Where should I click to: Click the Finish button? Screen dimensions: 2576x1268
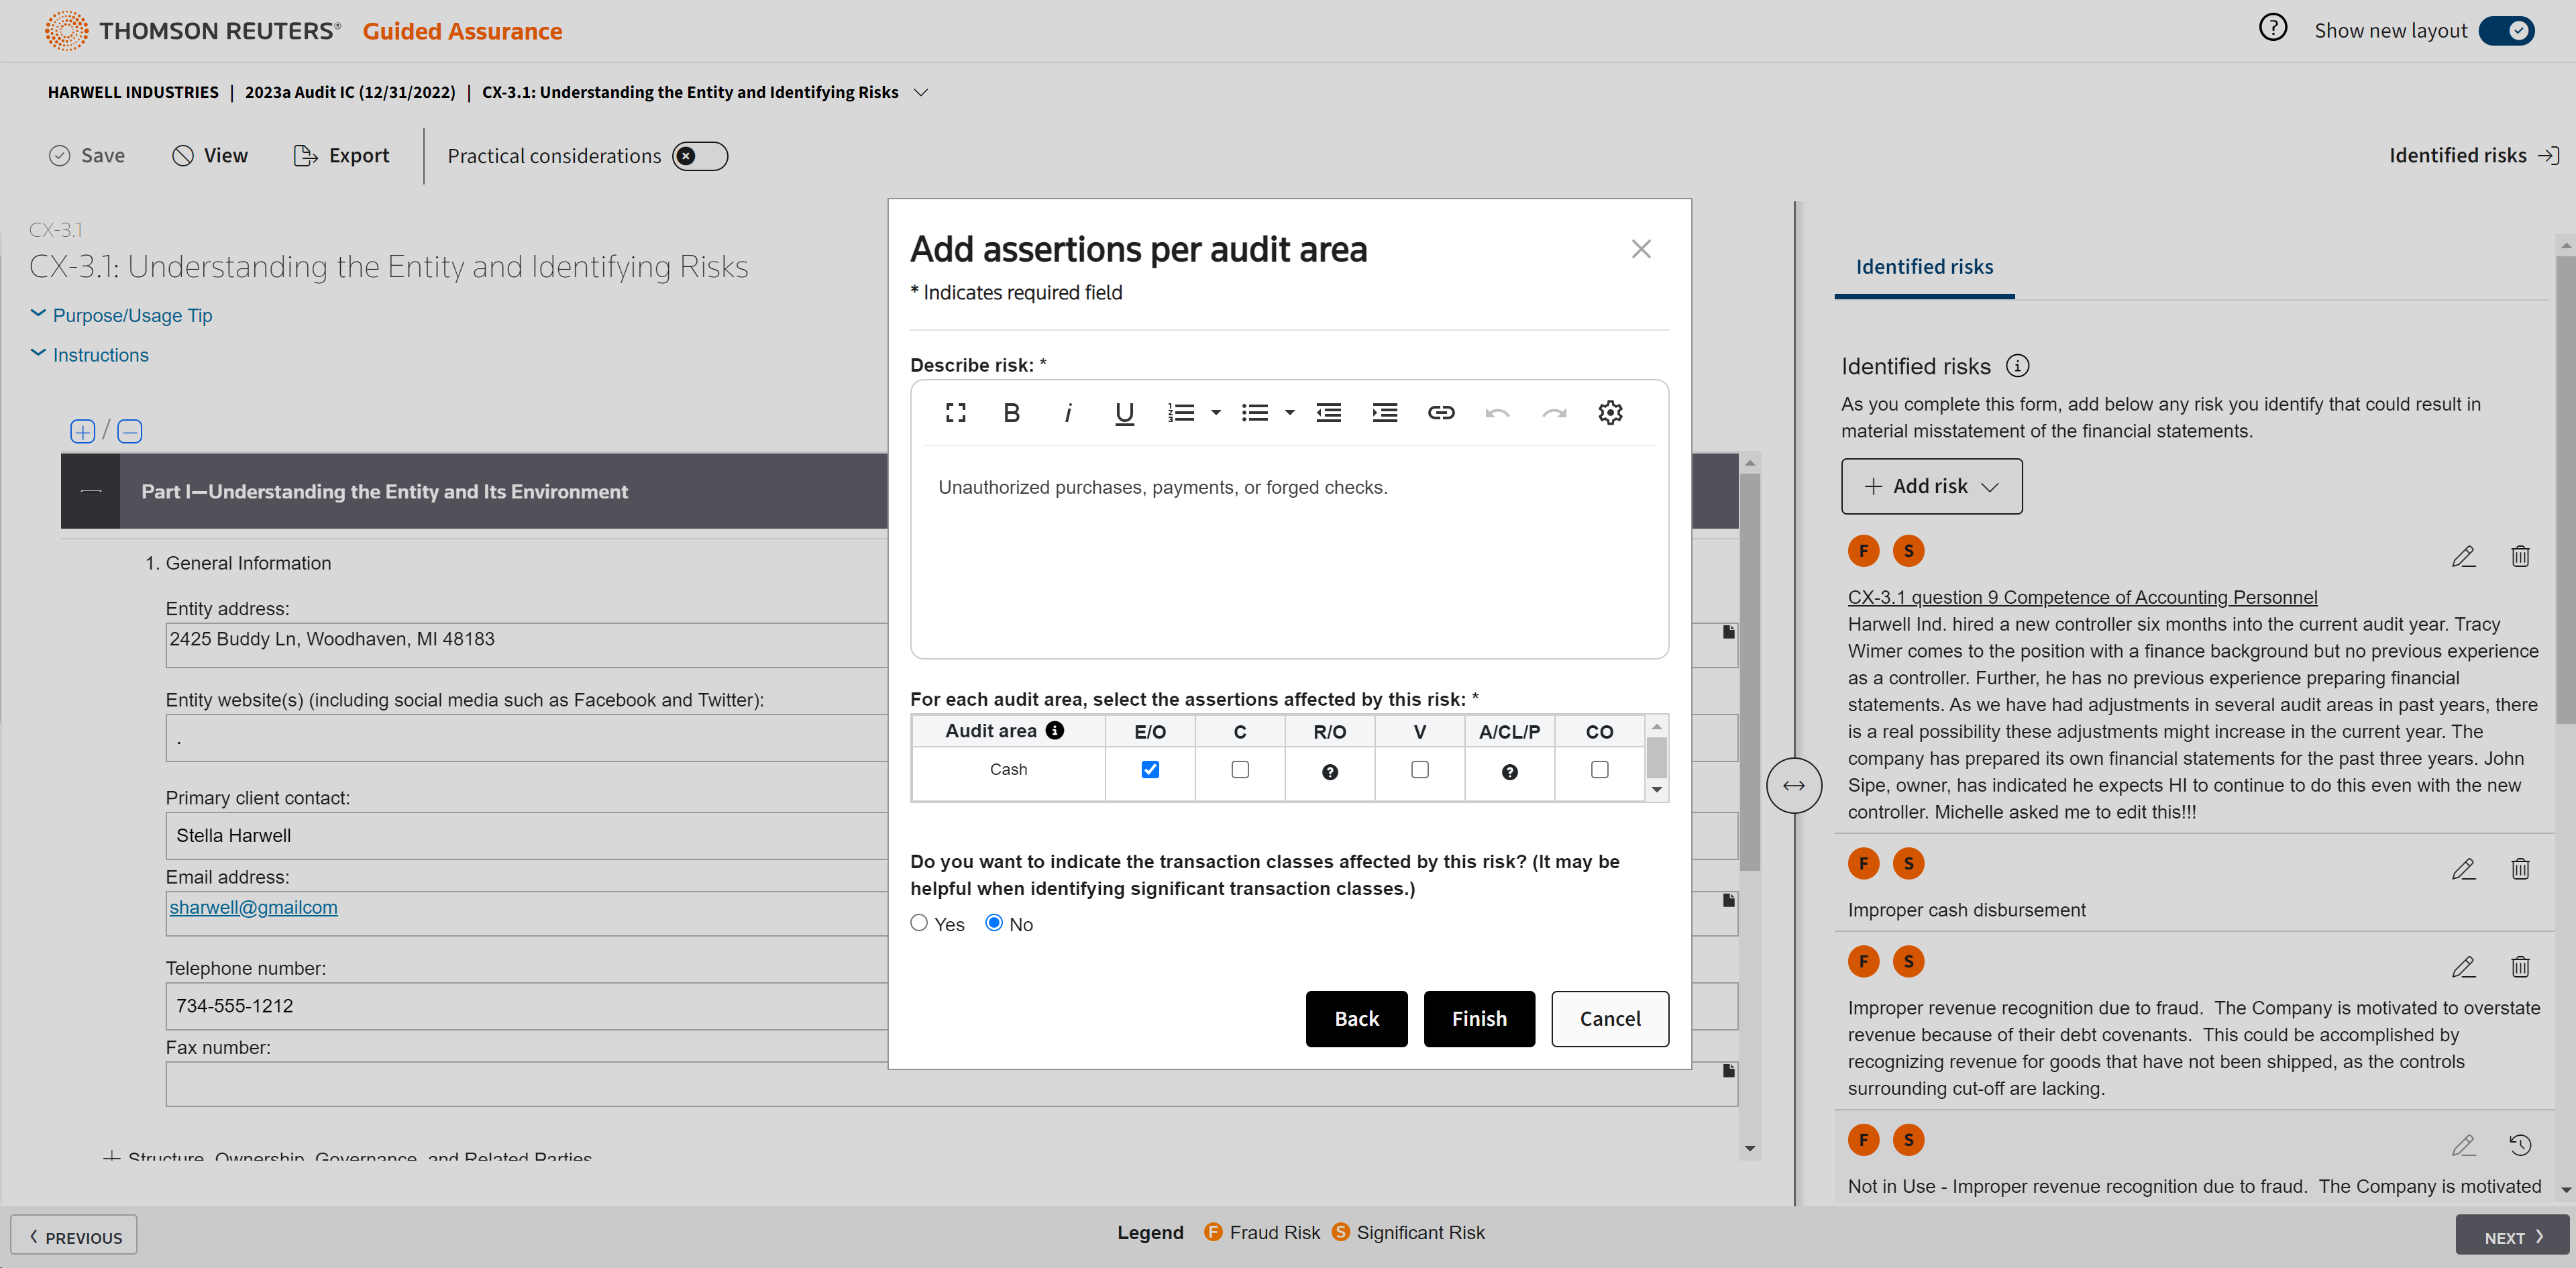click(x=1478, y=1019)
